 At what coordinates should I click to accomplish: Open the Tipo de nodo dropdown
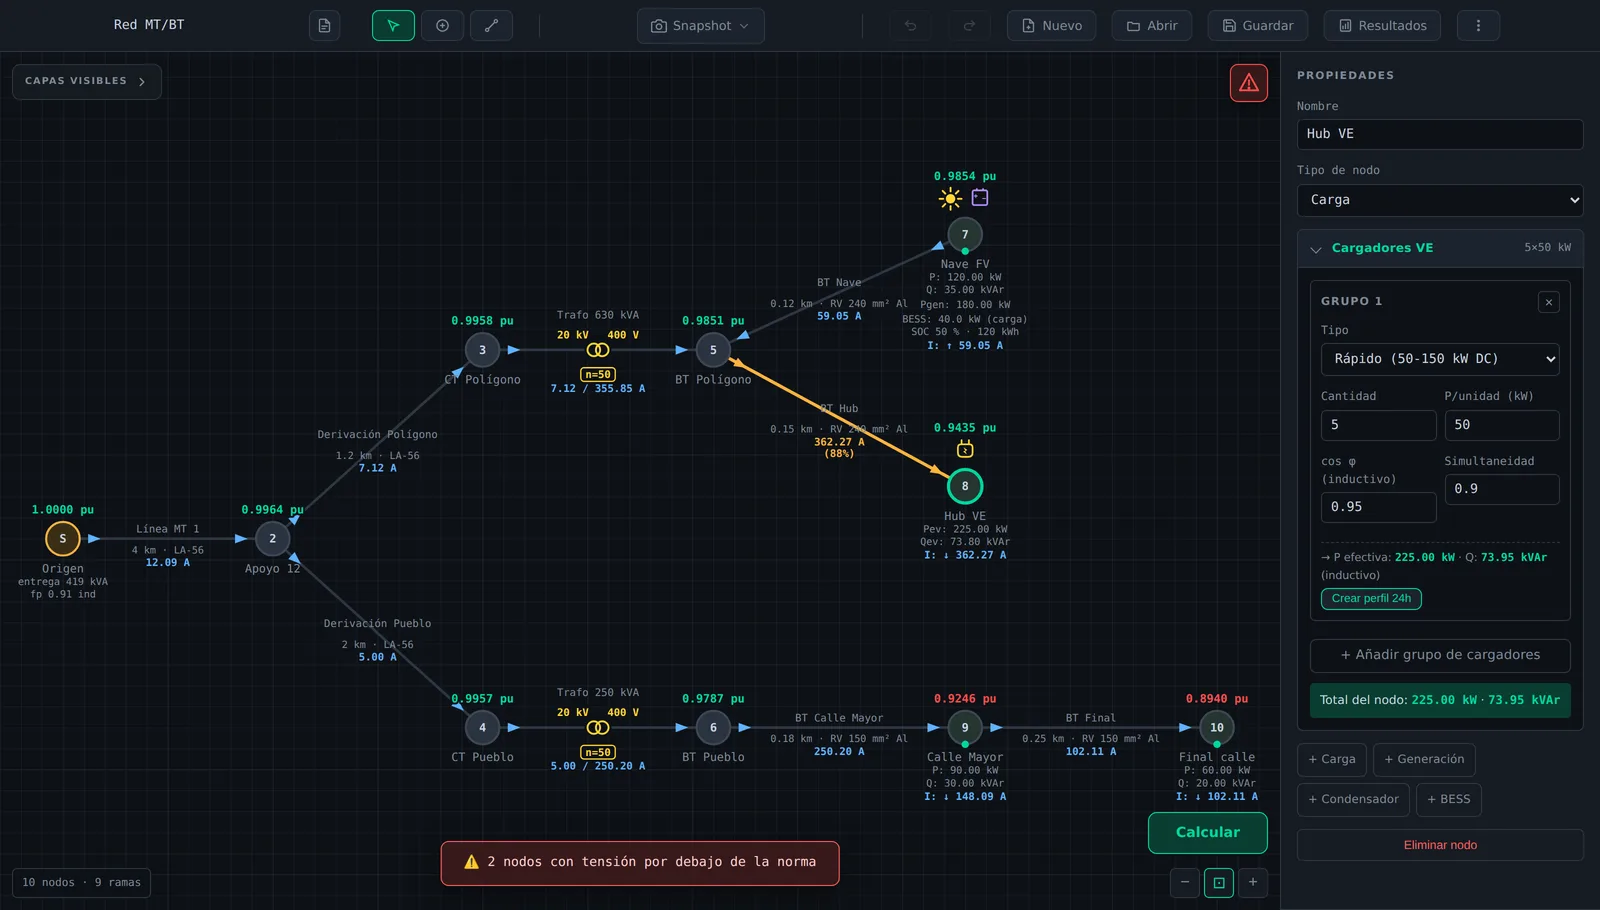(x=1440, y=200)
